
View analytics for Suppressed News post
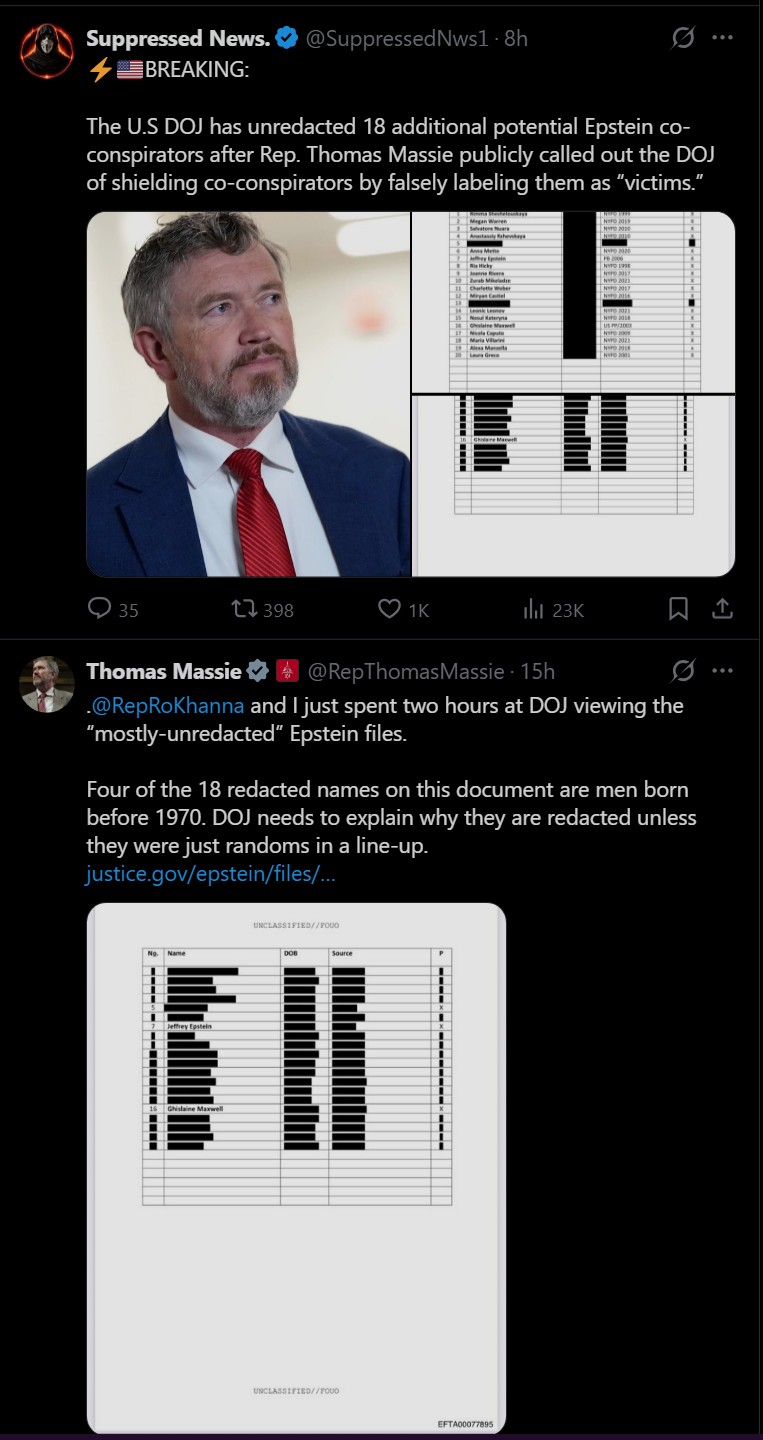534,608
